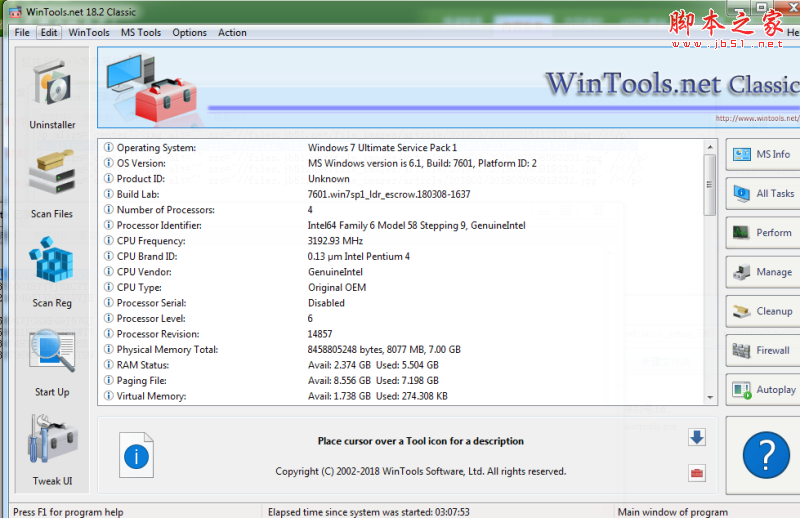Open the Uninstaller tool

52,93
